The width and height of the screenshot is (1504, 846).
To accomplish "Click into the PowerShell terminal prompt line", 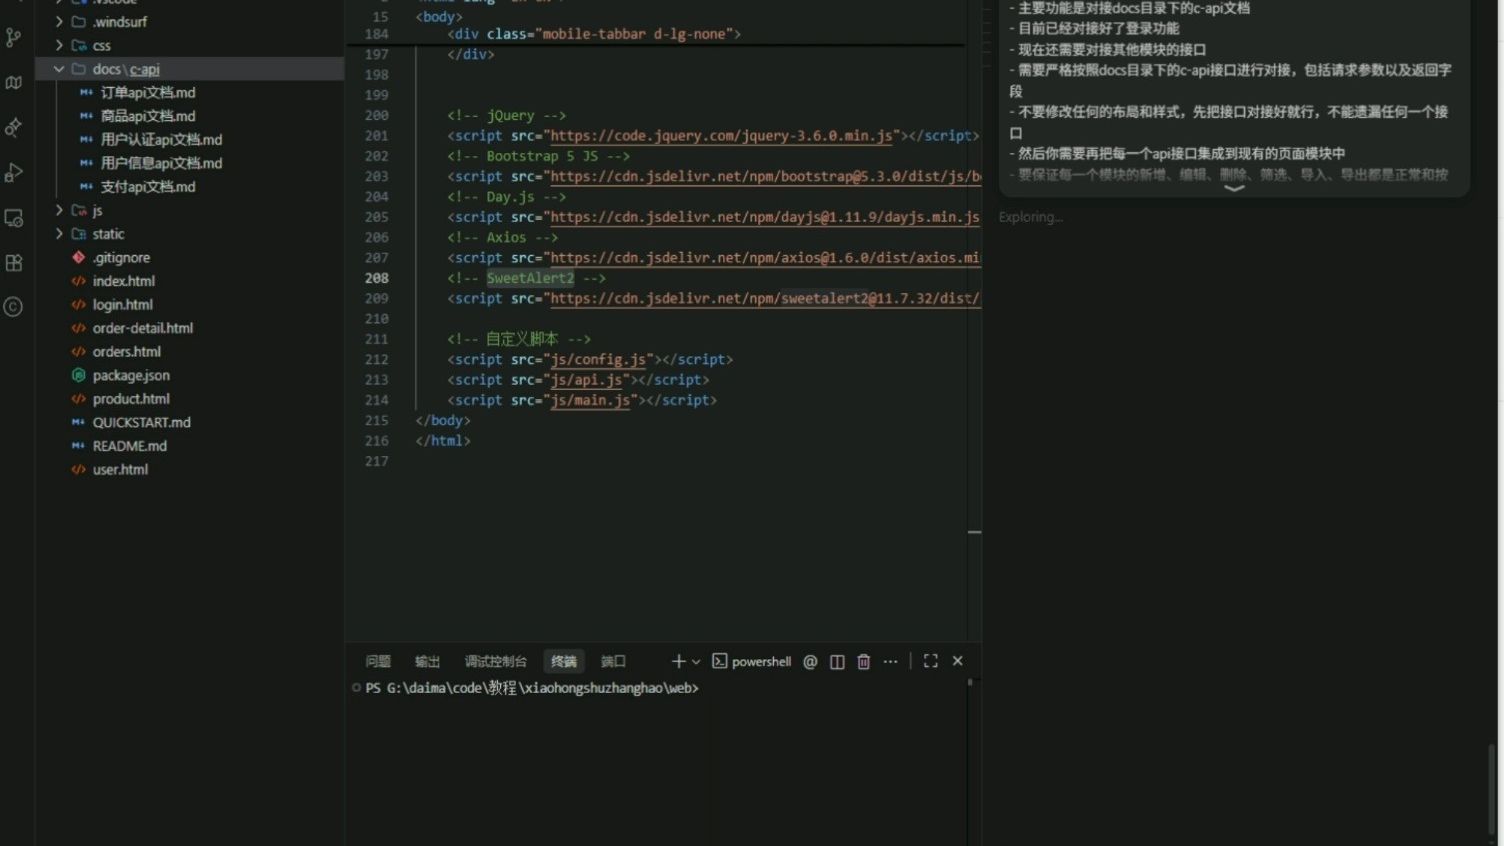I will [x=532, y=688].
